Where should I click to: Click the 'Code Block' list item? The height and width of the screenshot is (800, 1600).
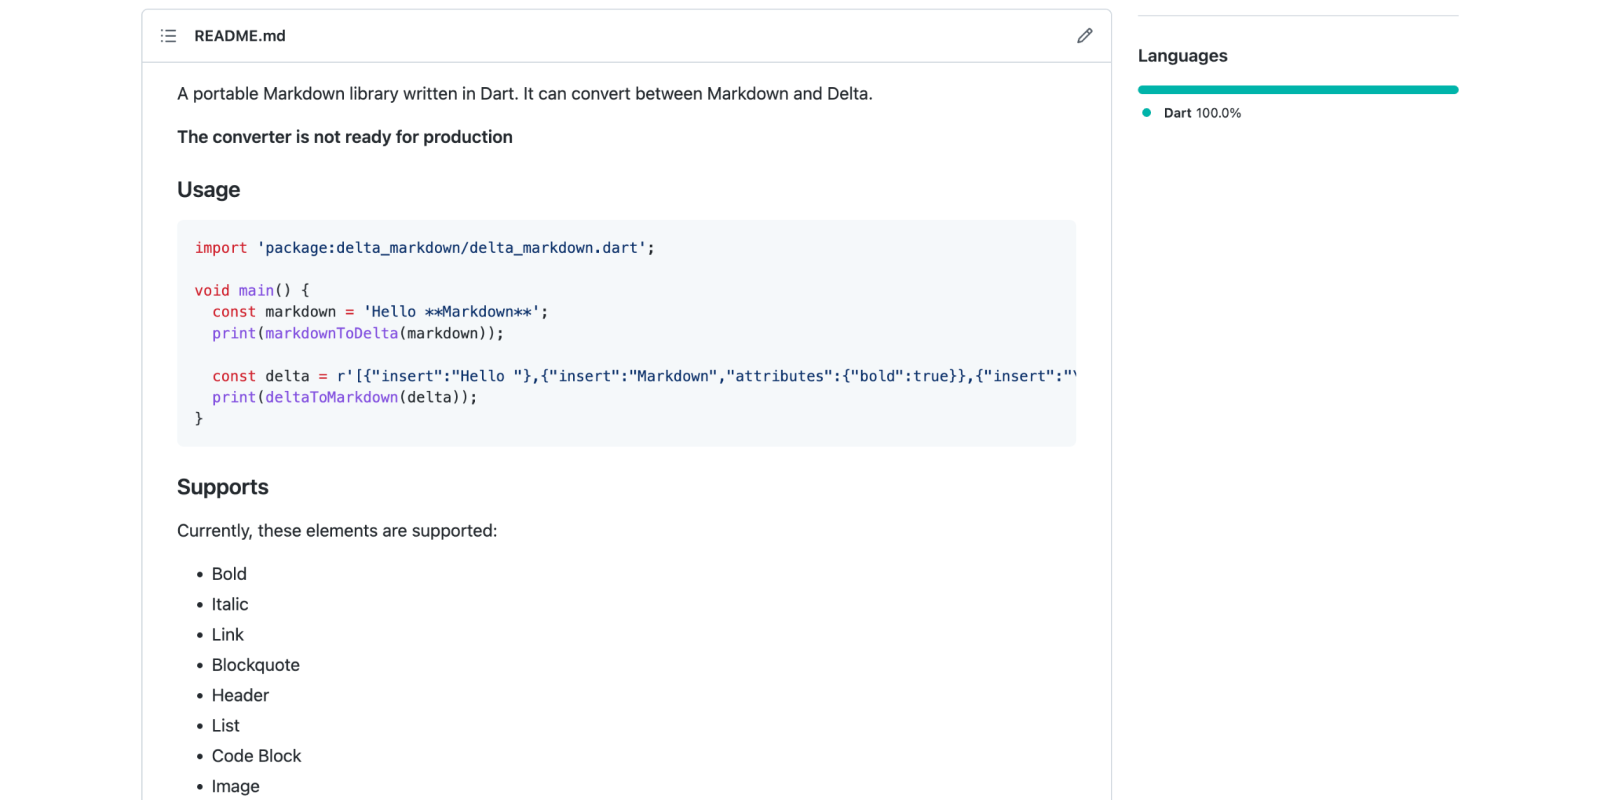[256, 756]
